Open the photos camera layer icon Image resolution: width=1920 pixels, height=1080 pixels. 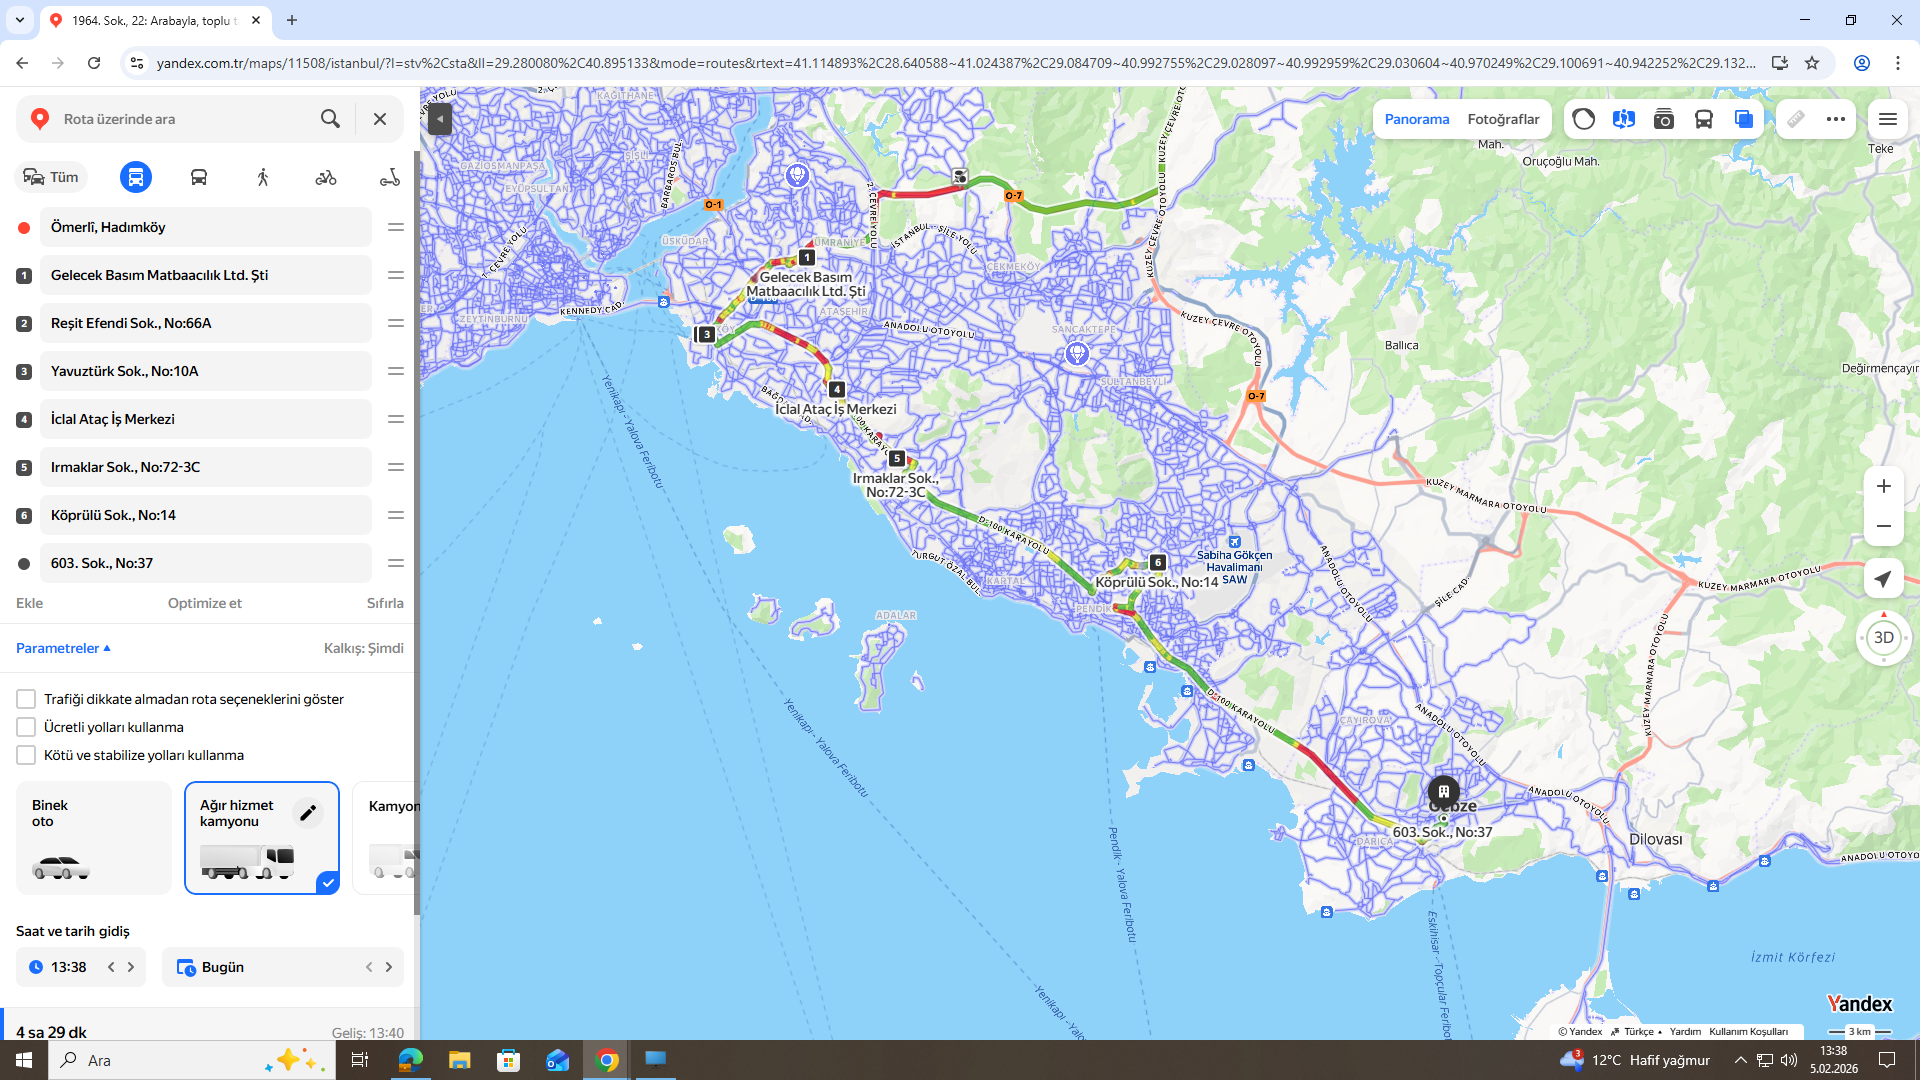(1664, 119)
